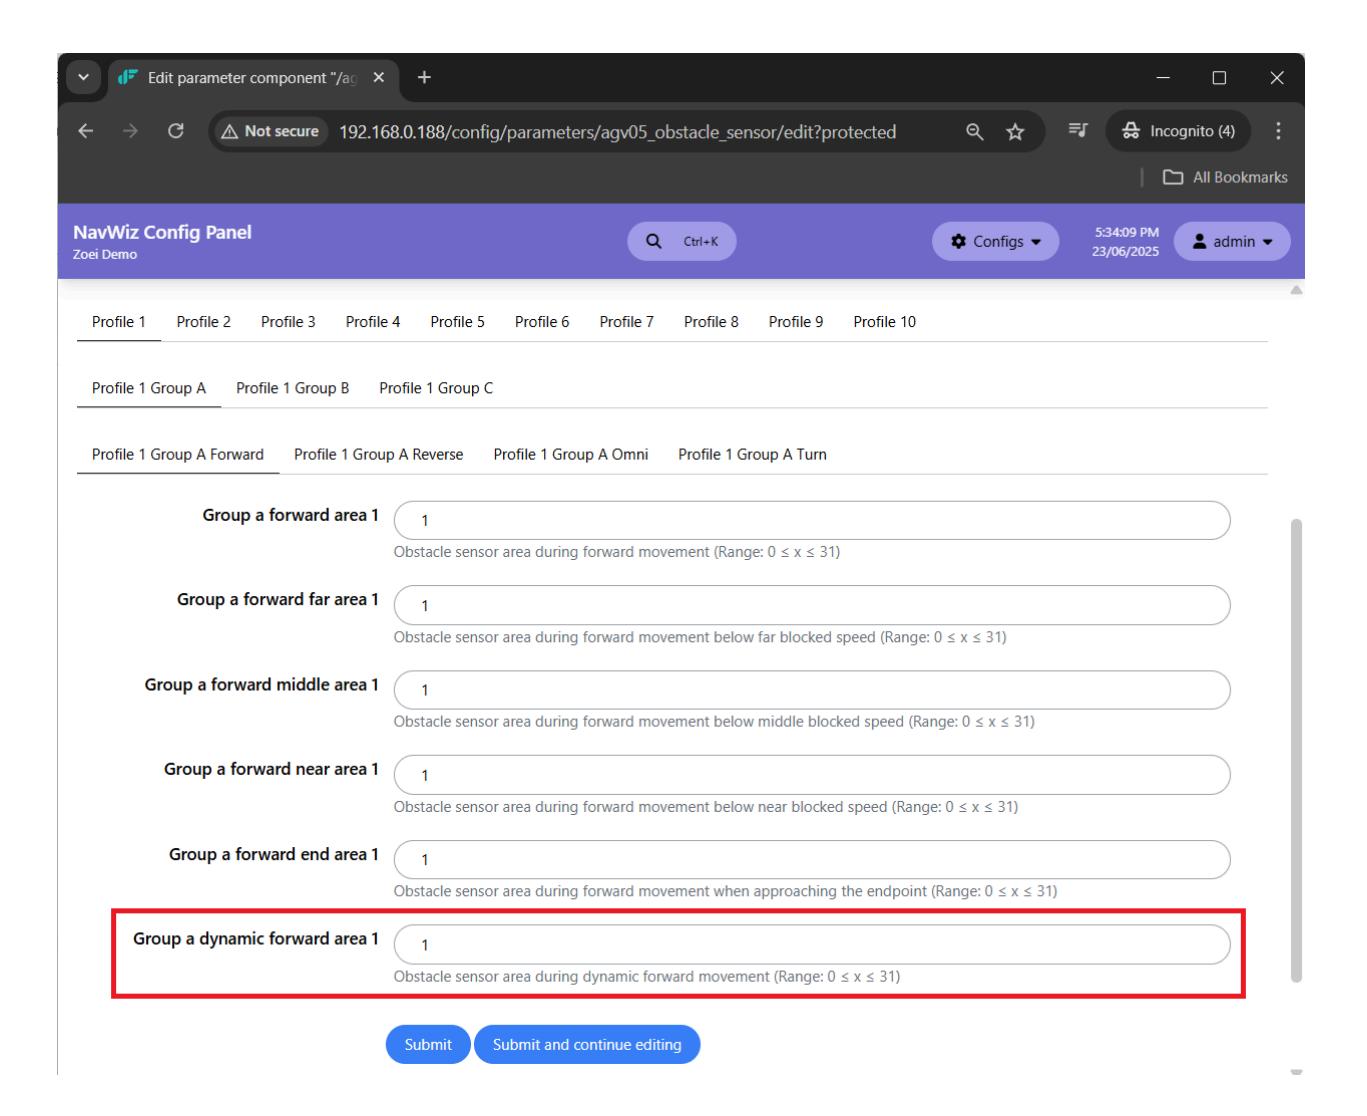Open the Profile 1 Group C tab
The image size is (1367, 1116).
tap(436, 388)
